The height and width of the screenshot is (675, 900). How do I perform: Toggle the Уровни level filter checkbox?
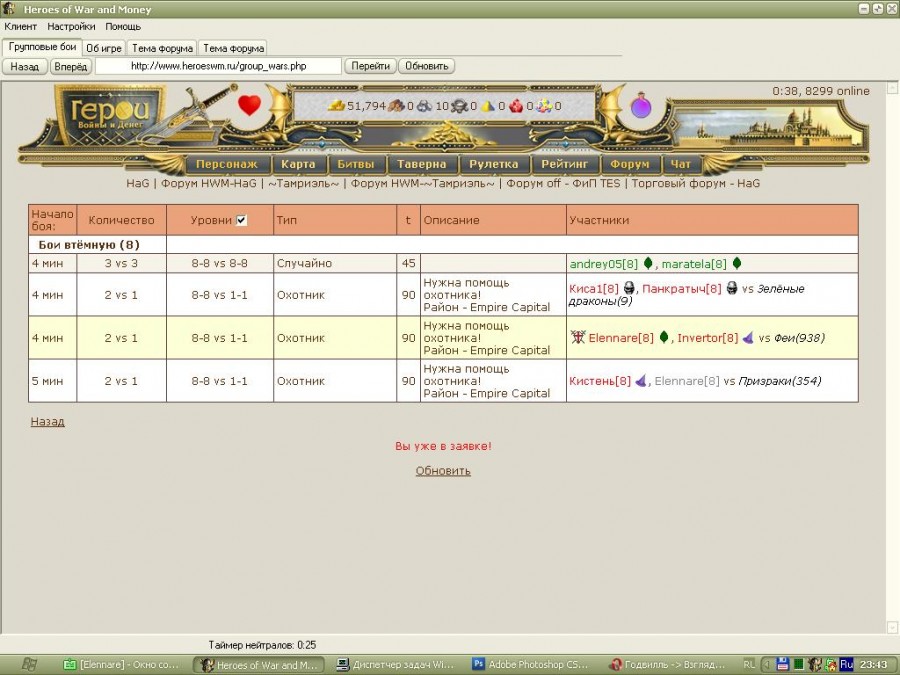(242, 220)
